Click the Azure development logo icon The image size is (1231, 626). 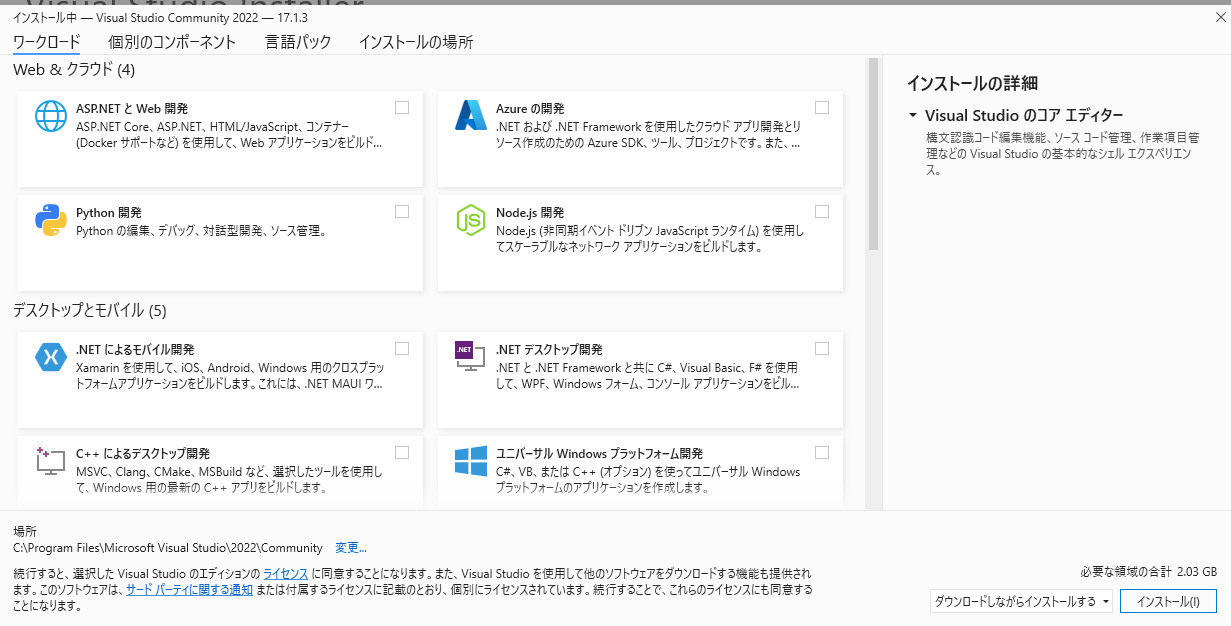[x=470, y=117]
